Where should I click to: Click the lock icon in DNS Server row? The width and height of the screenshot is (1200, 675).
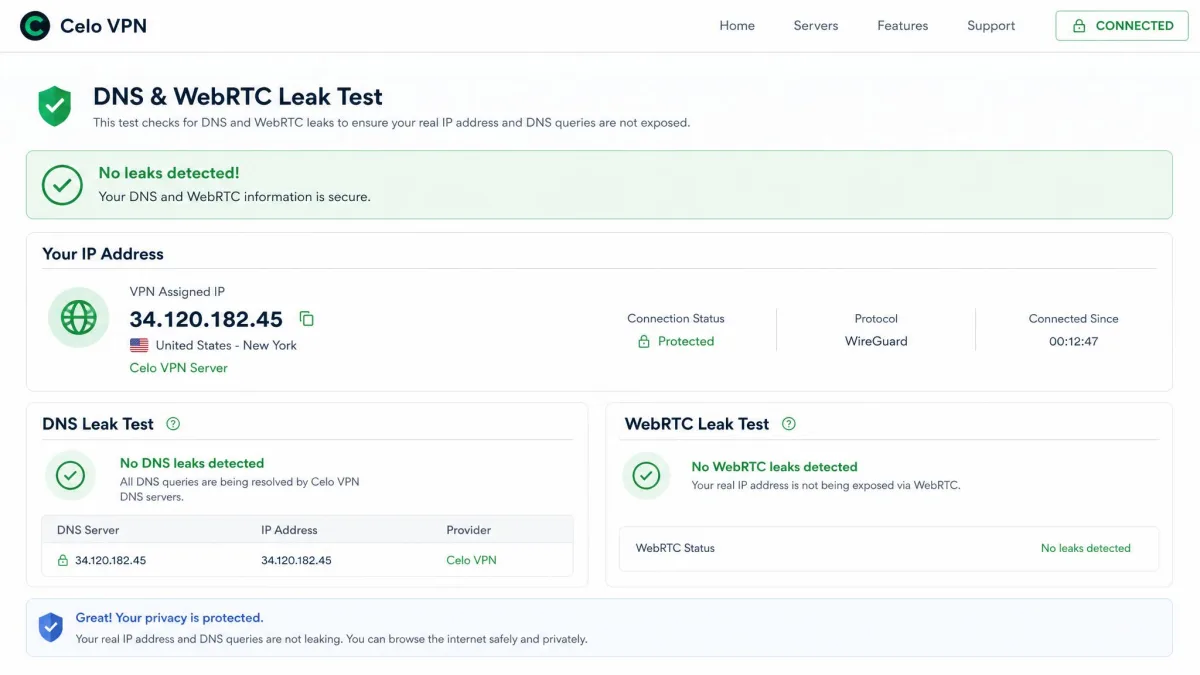point(63,560)
